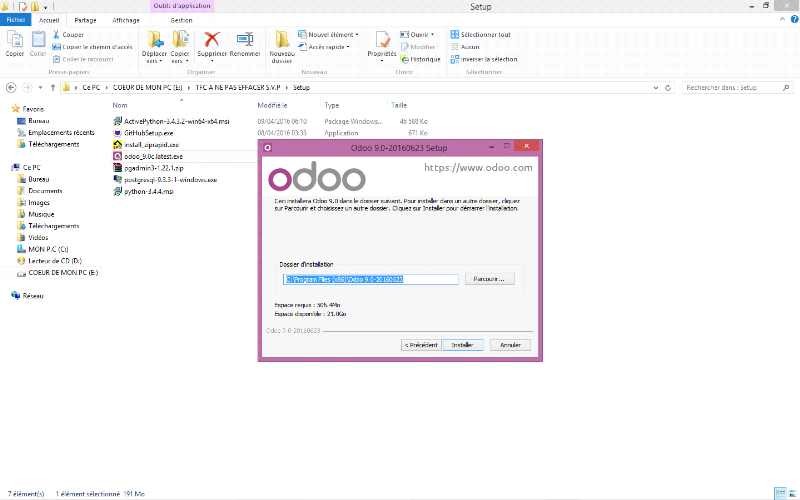The width and height of the screenshot is (800, 500).
Task: Click the Installer button
Action: pos(462,345)
